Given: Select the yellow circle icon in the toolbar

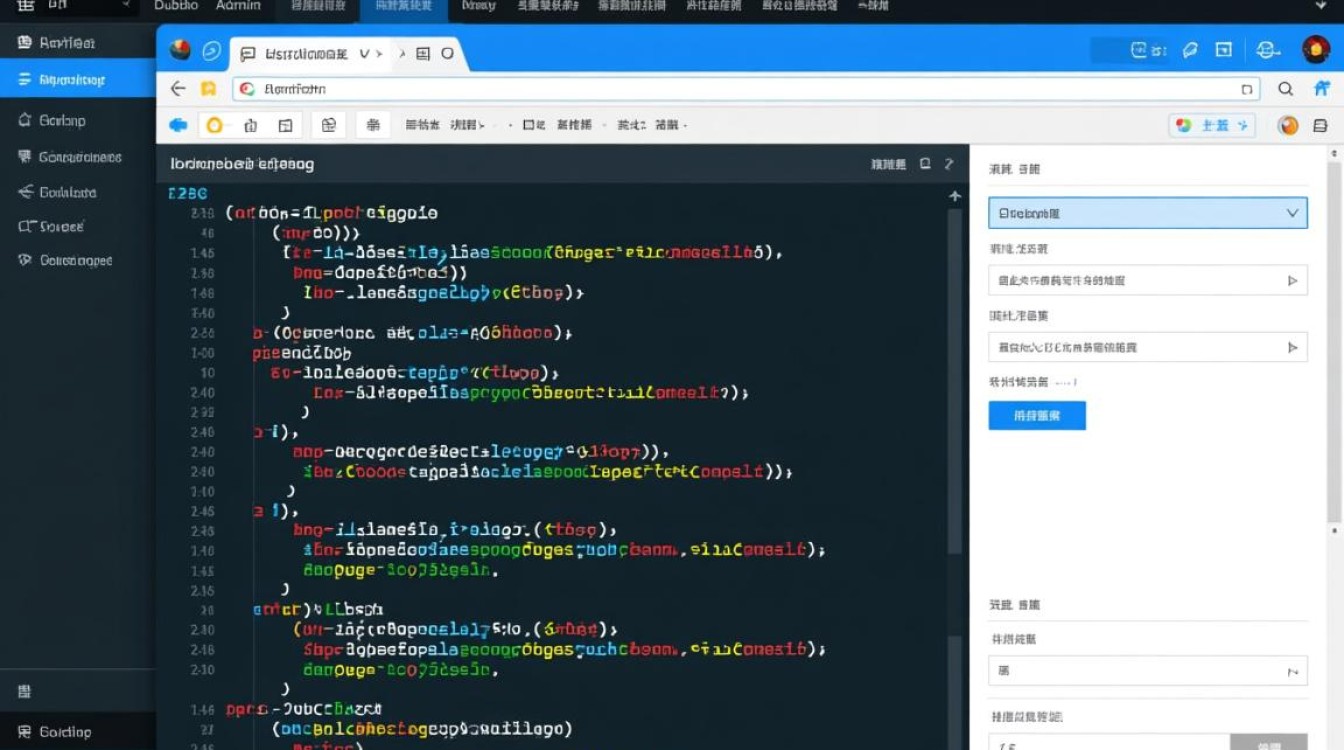Looking at the screenshot, I should 214,125.
